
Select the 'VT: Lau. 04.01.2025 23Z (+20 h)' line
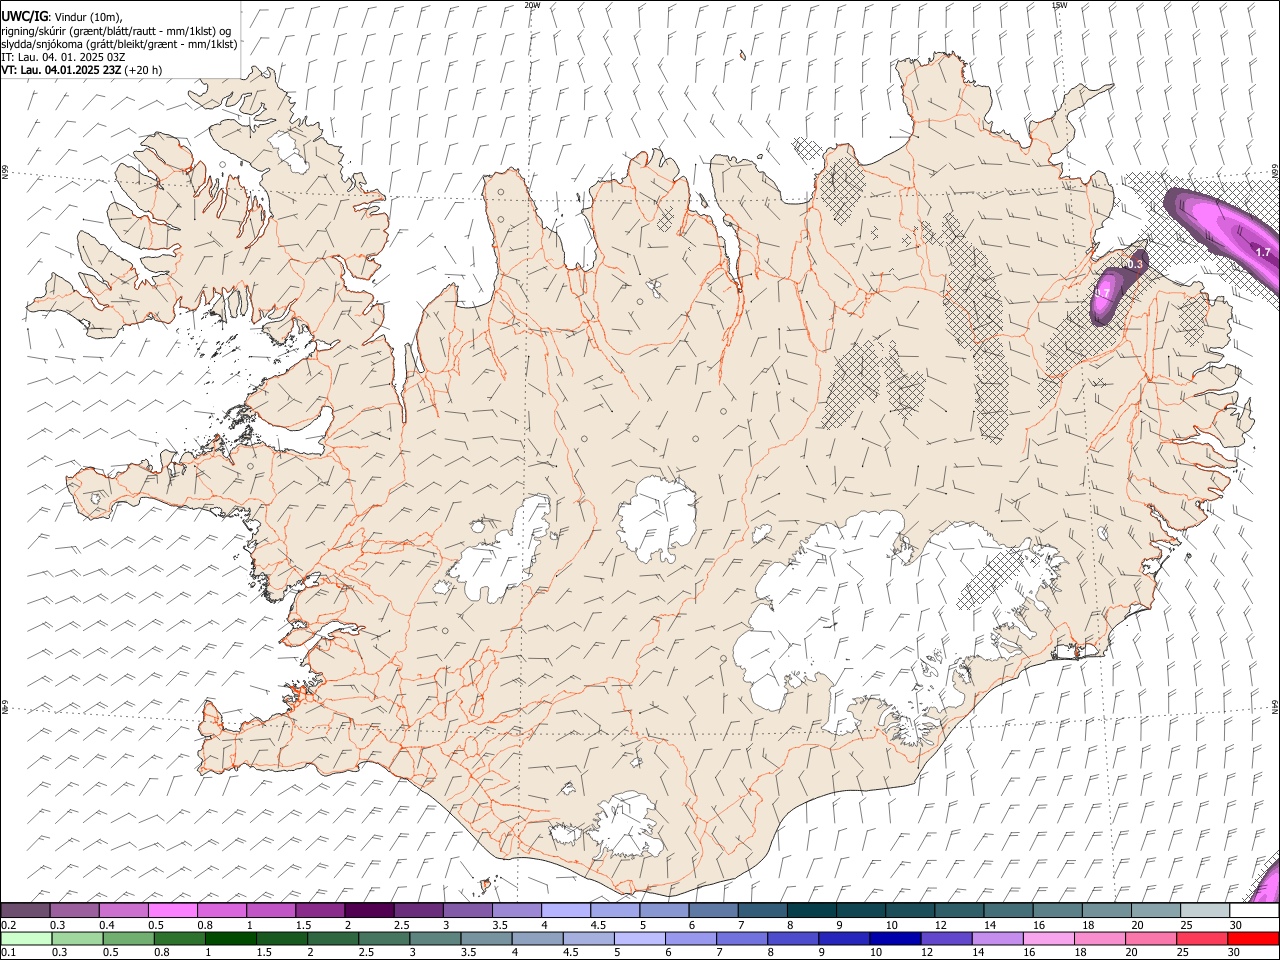point(81,70)
